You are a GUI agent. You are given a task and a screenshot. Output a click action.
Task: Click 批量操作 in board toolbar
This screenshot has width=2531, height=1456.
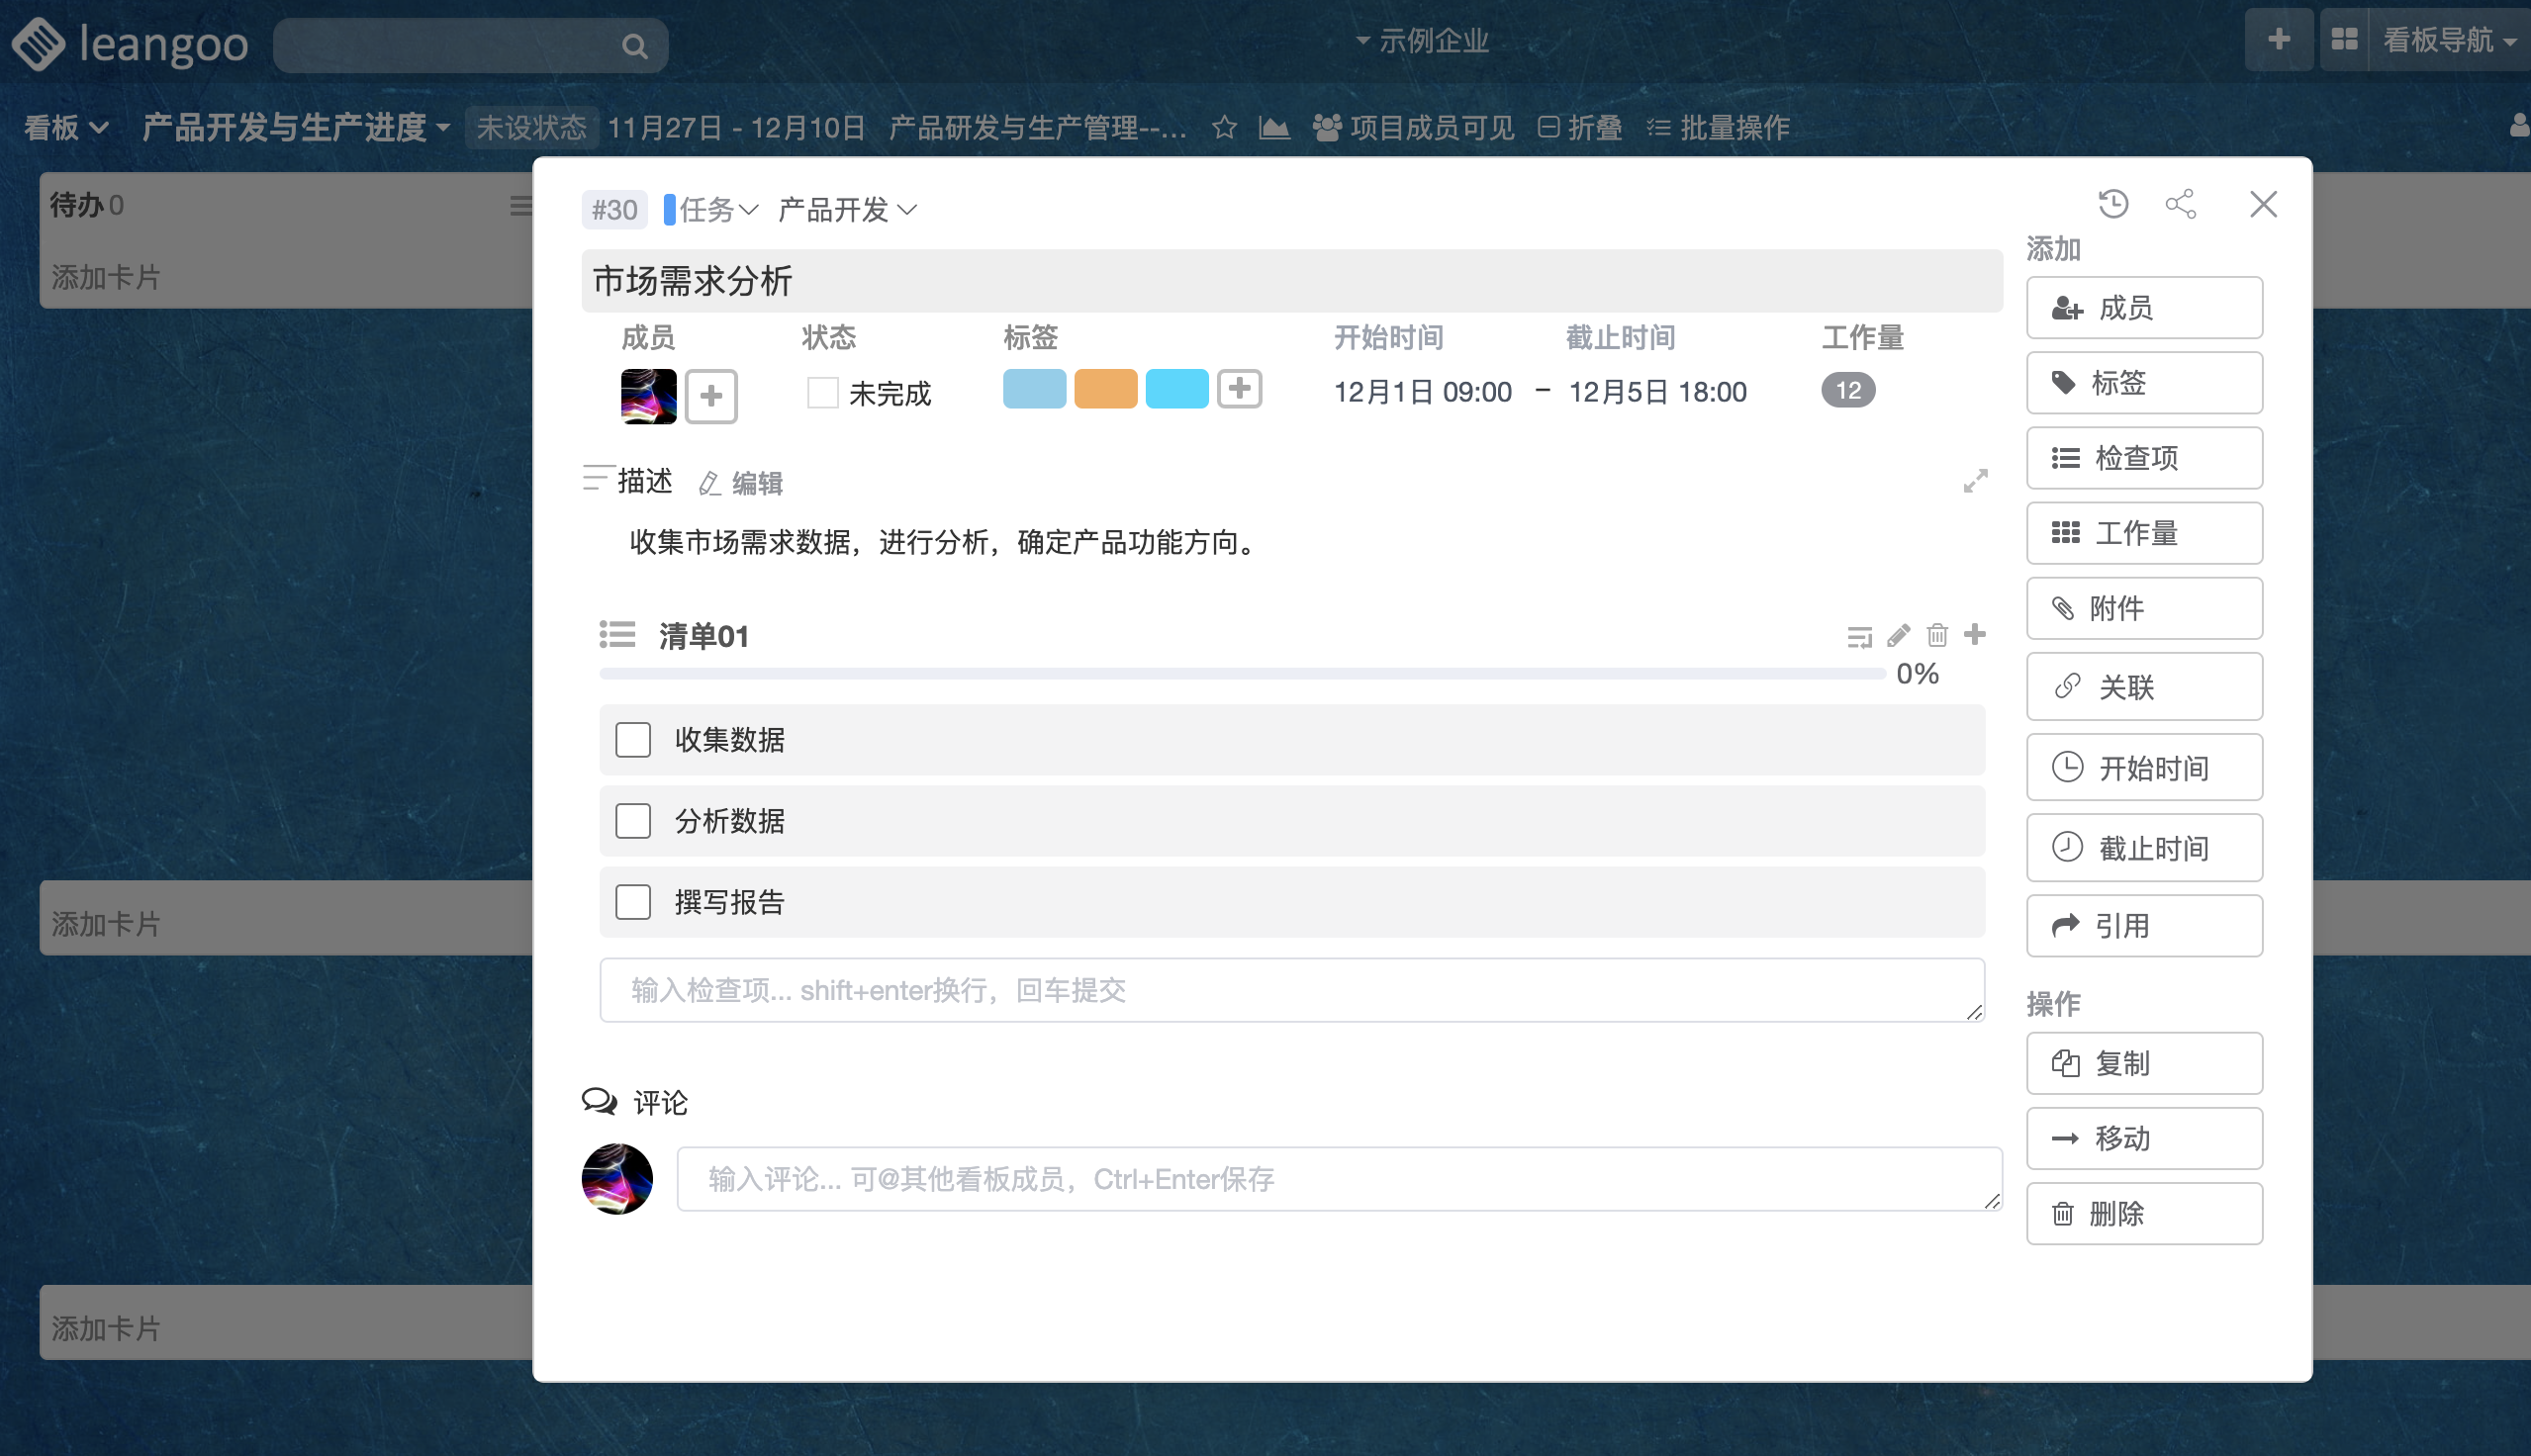pos(1718,127)
